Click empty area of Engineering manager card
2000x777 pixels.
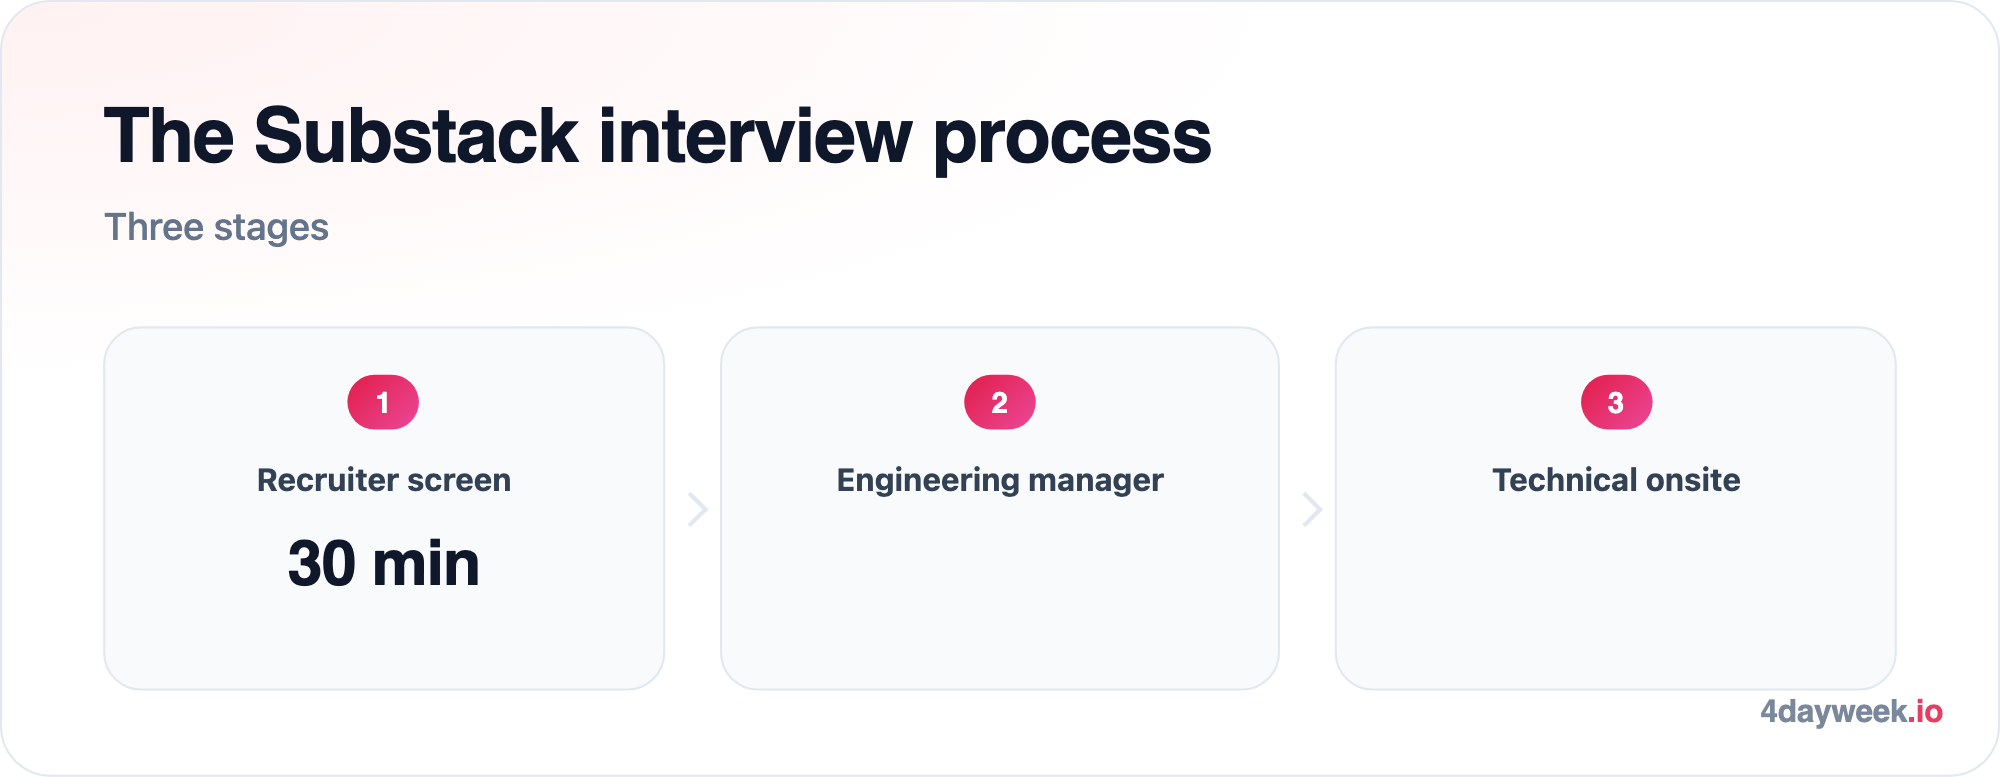click(x=1000, y=600)
